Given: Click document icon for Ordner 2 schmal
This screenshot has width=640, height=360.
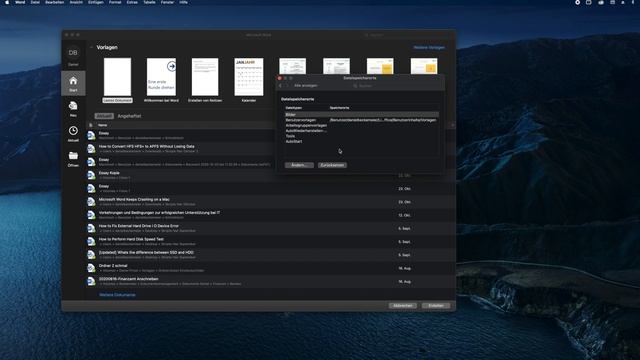Looking at the screenshot, I should (91, 268).
